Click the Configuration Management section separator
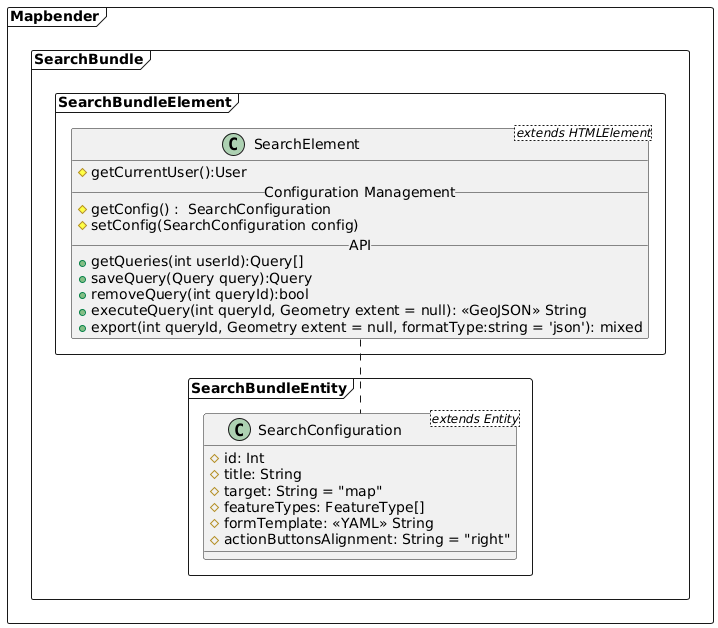The height and width of the screenshot is (628, 718). pos(360,192)
